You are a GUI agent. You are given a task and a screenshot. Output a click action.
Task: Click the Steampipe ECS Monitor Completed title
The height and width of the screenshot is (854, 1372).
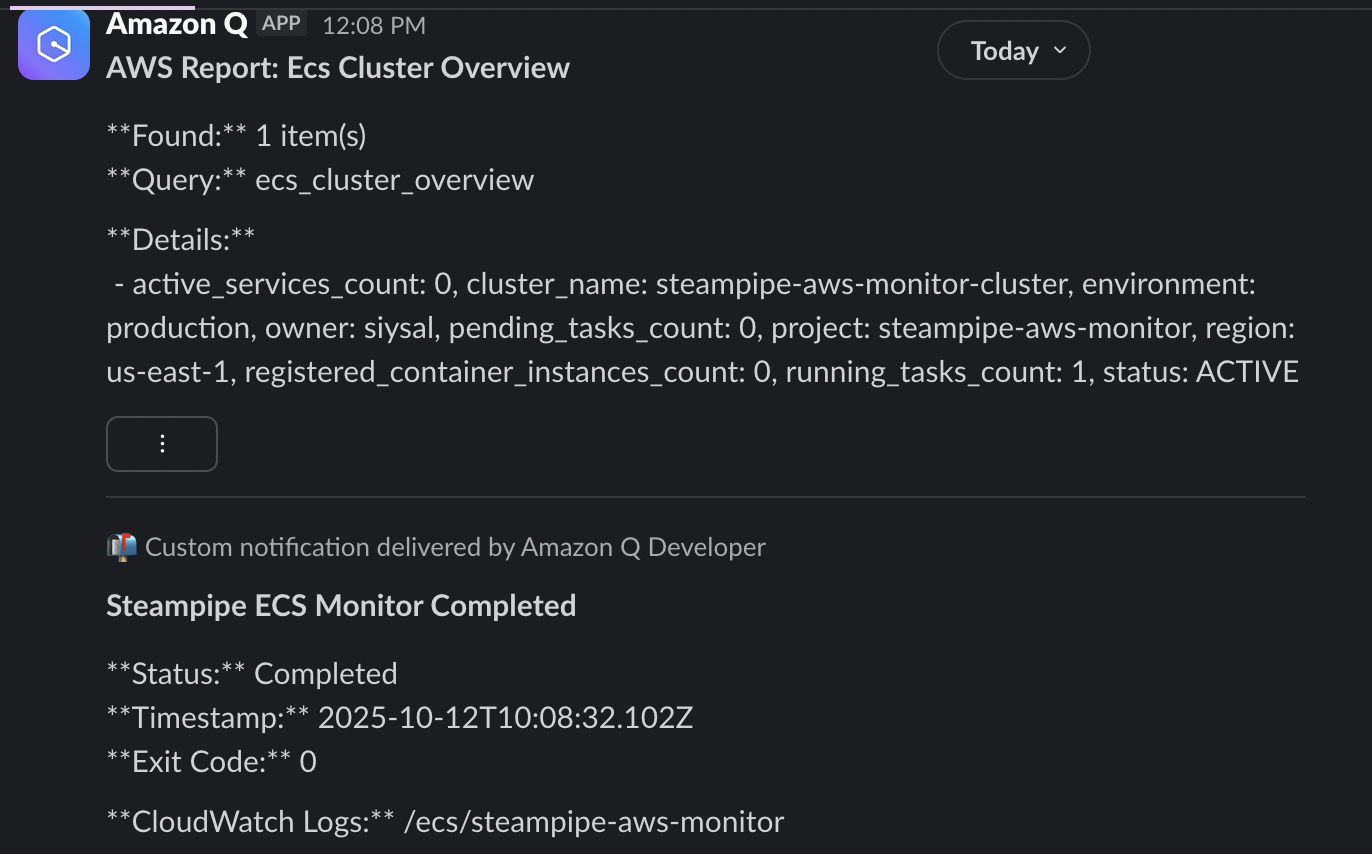click(x=341, y=605)
